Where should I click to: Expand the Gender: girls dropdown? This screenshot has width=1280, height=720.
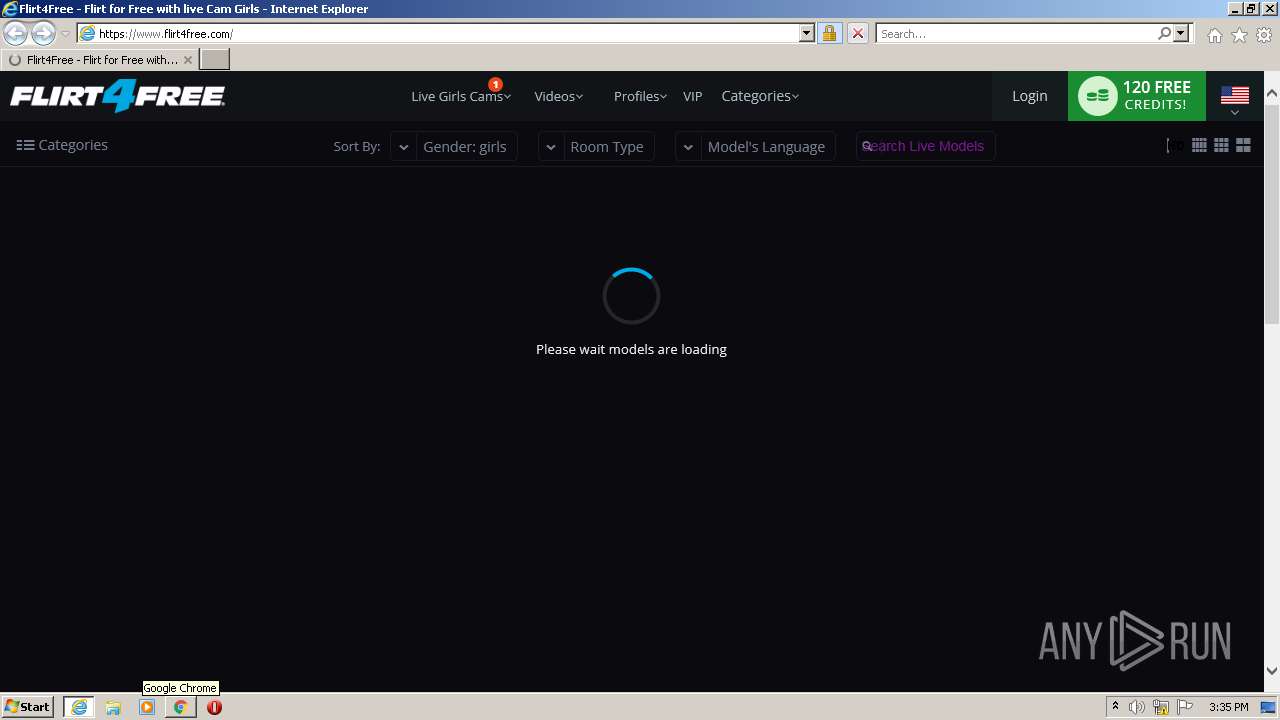[x=454, y=146]
